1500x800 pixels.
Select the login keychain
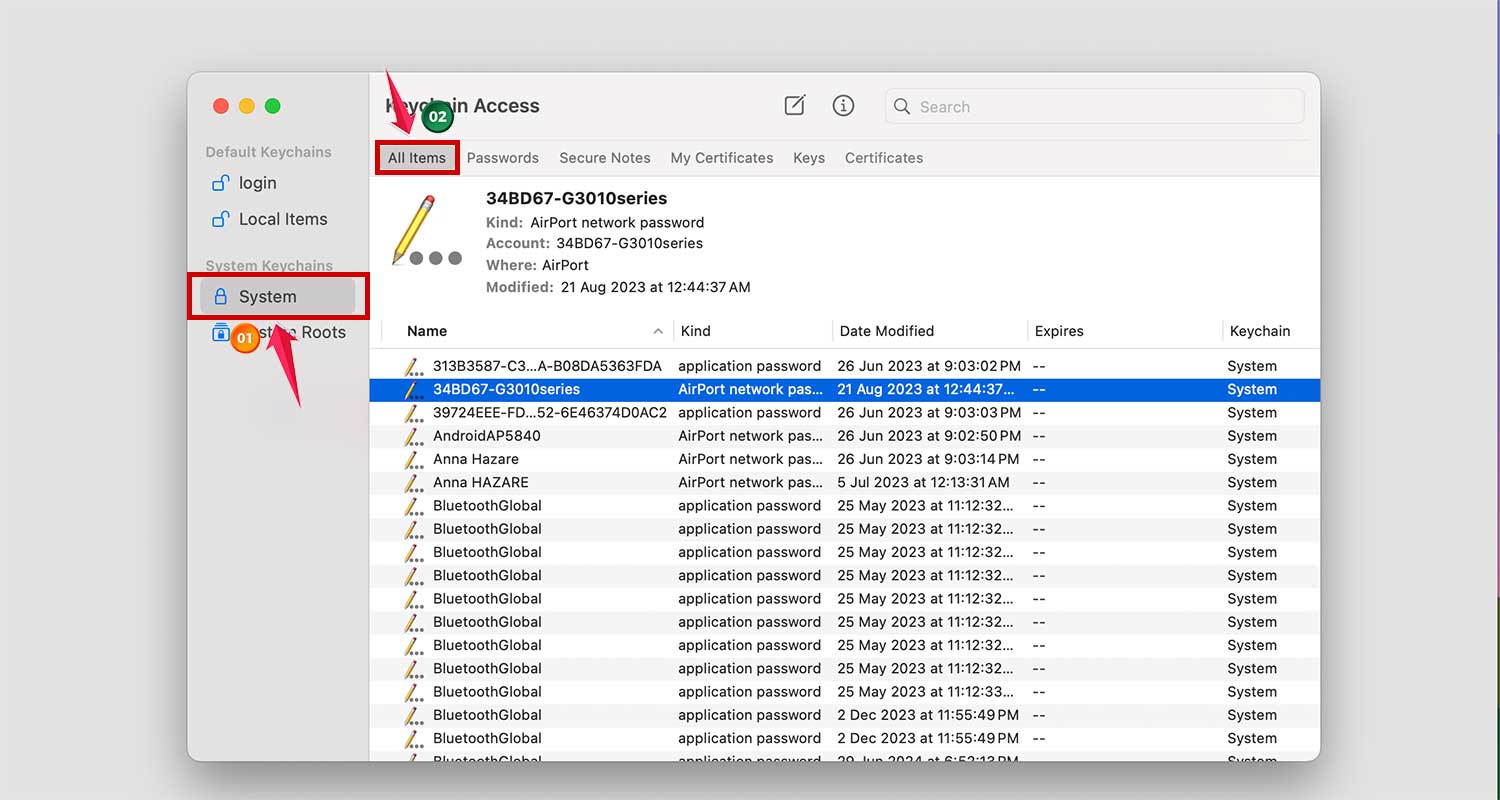point(257,183)
